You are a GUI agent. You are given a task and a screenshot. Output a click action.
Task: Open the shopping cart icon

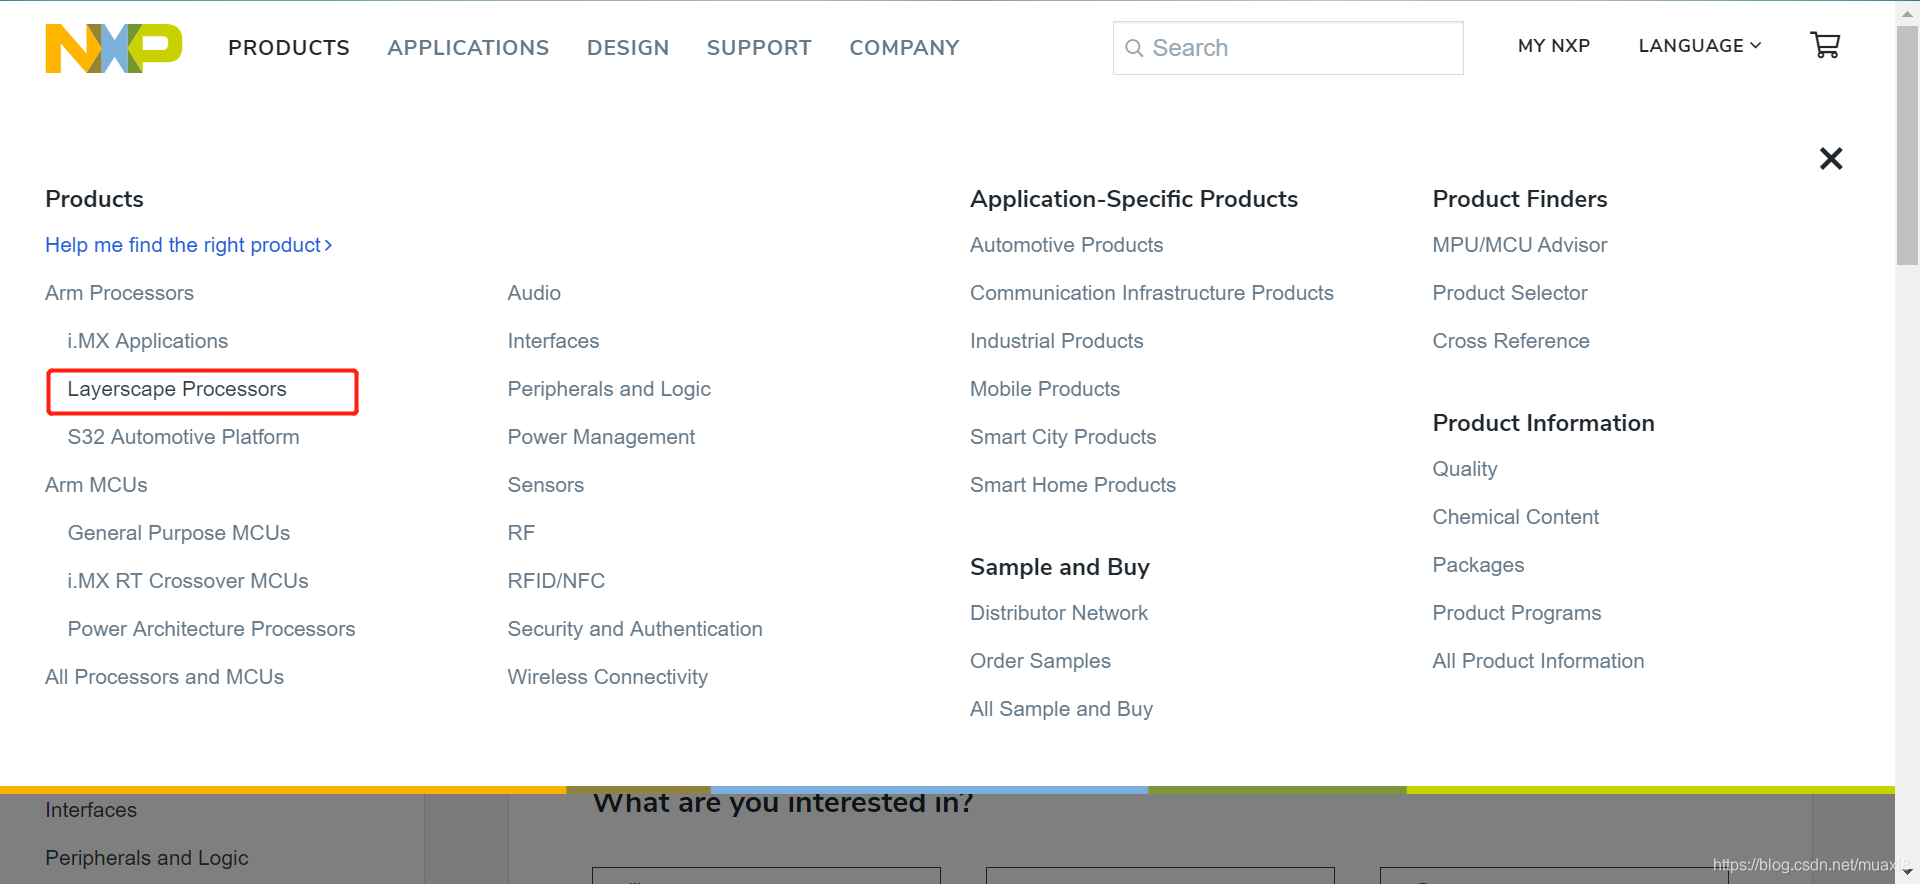(1825, 45)
